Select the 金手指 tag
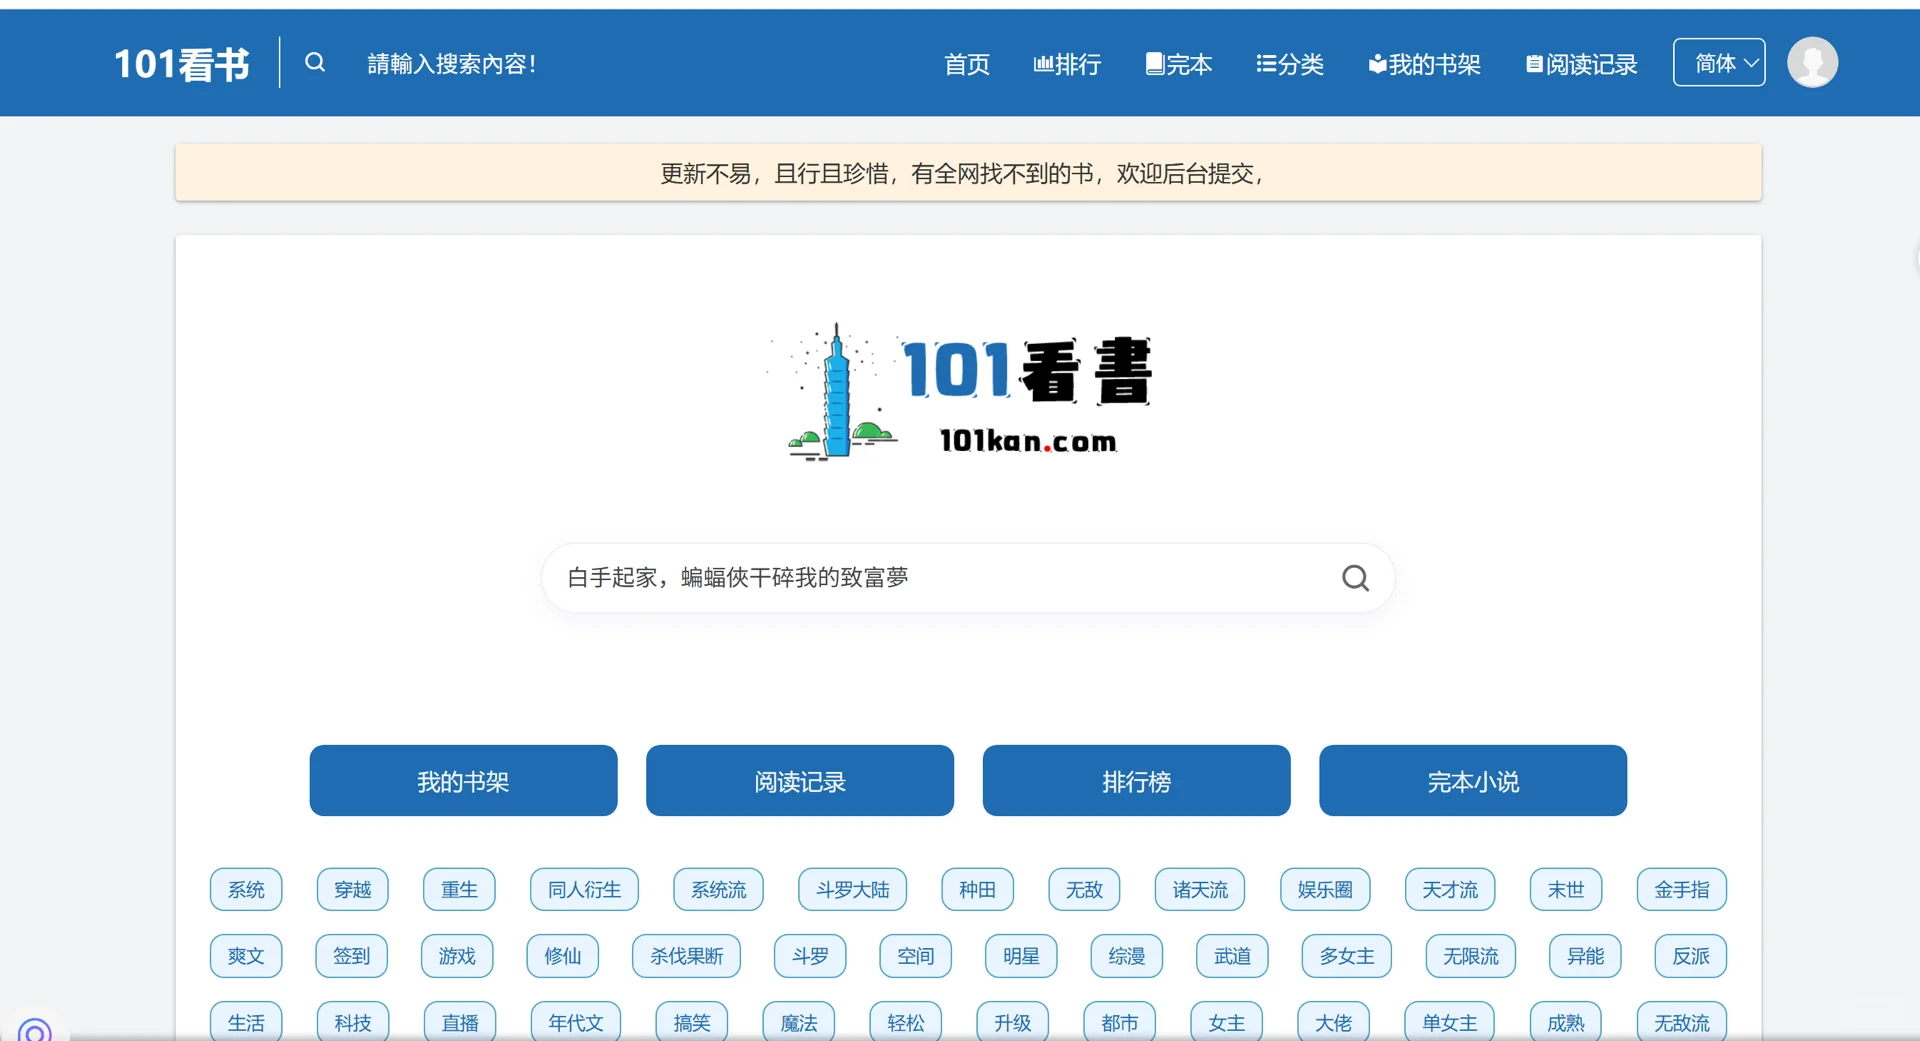The image size is (1920, 1041). (1682, 890)
